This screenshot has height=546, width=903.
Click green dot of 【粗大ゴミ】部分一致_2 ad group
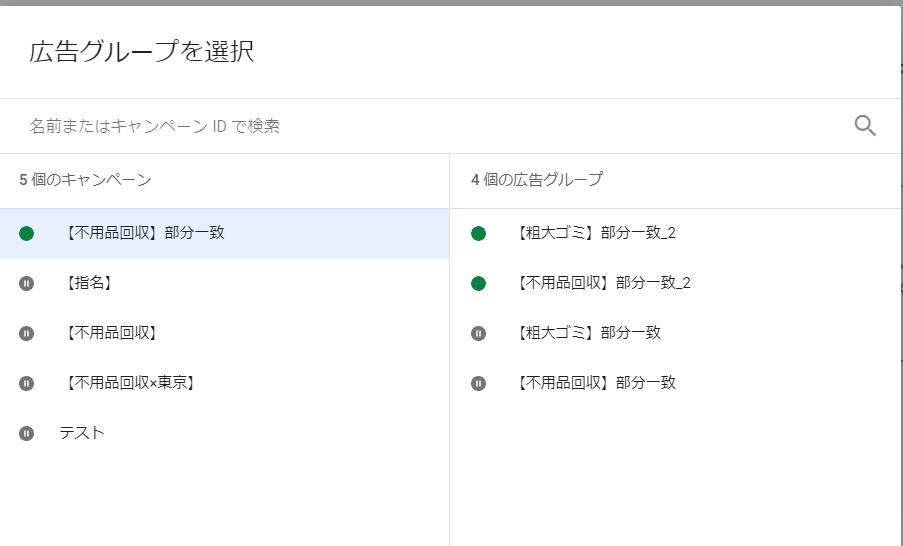479,233
